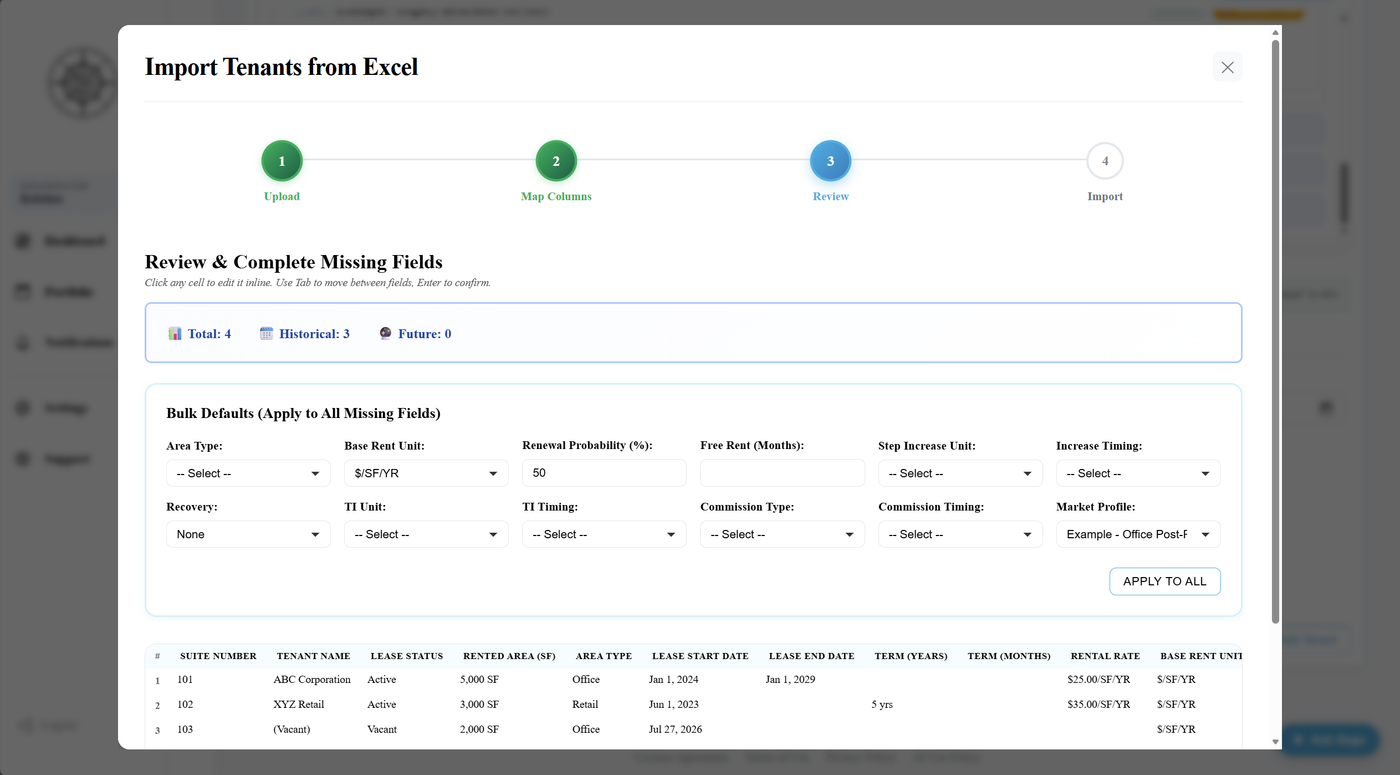Edit the 2,000 SF rented area cell
1400x775 pixels.
pos(479,729)
